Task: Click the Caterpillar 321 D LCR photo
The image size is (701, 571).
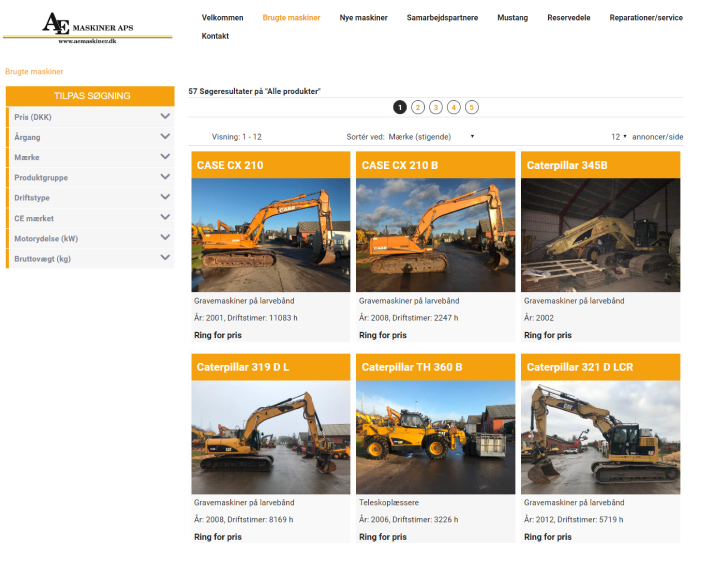Action: [600, 437]
